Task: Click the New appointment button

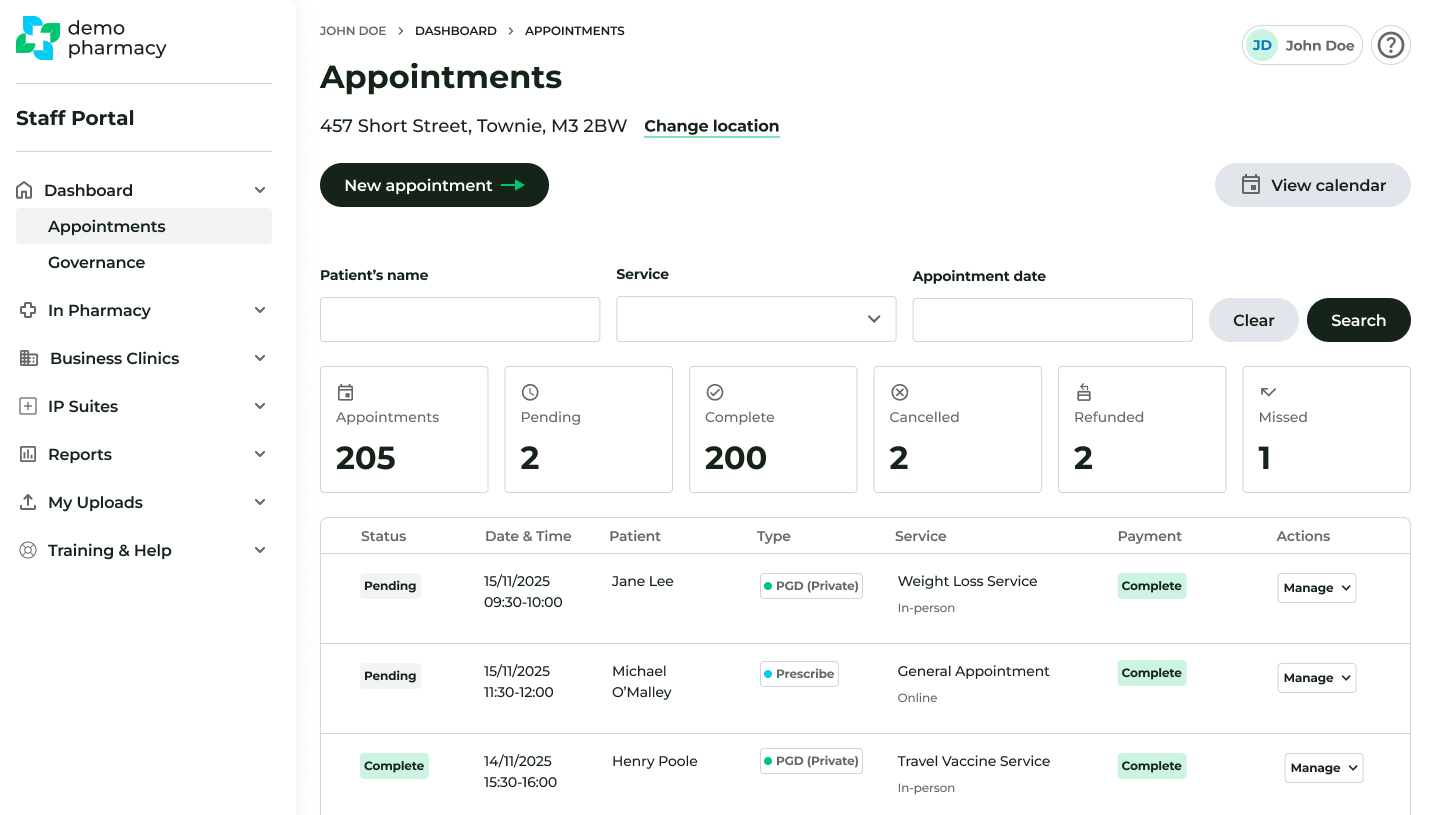Action: [x=434, y=185]
